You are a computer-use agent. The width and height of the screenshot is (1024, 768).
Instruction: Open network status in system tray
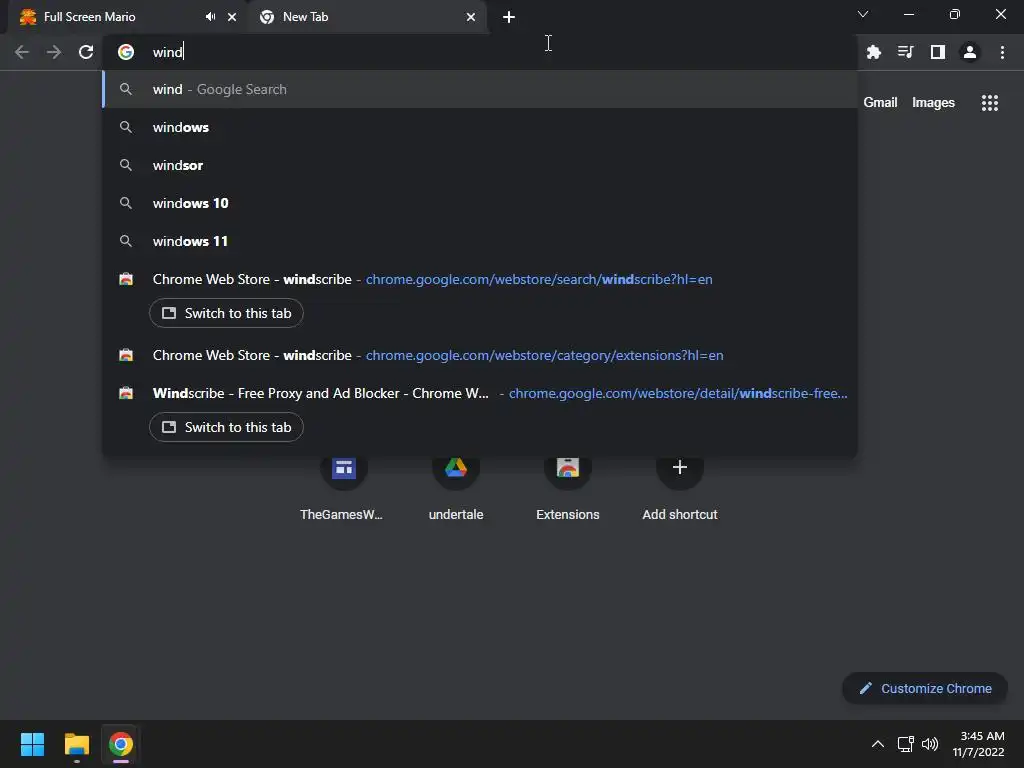point(906,744)
